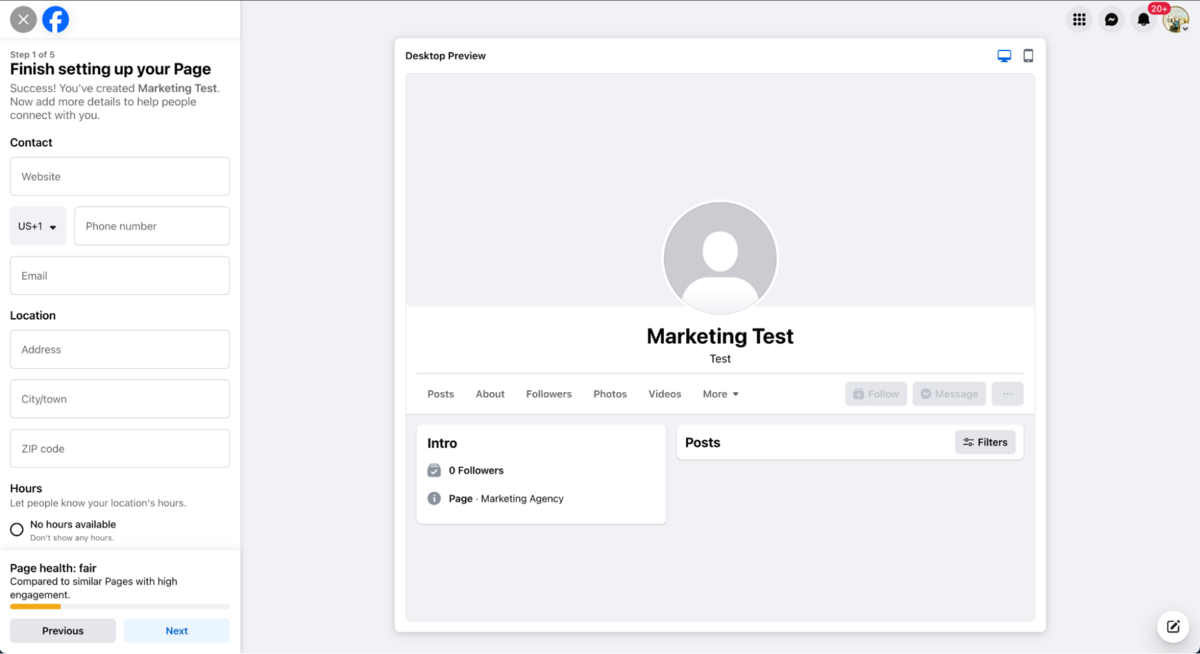
Task: Select the No hours available option
Action: point(17,530)
